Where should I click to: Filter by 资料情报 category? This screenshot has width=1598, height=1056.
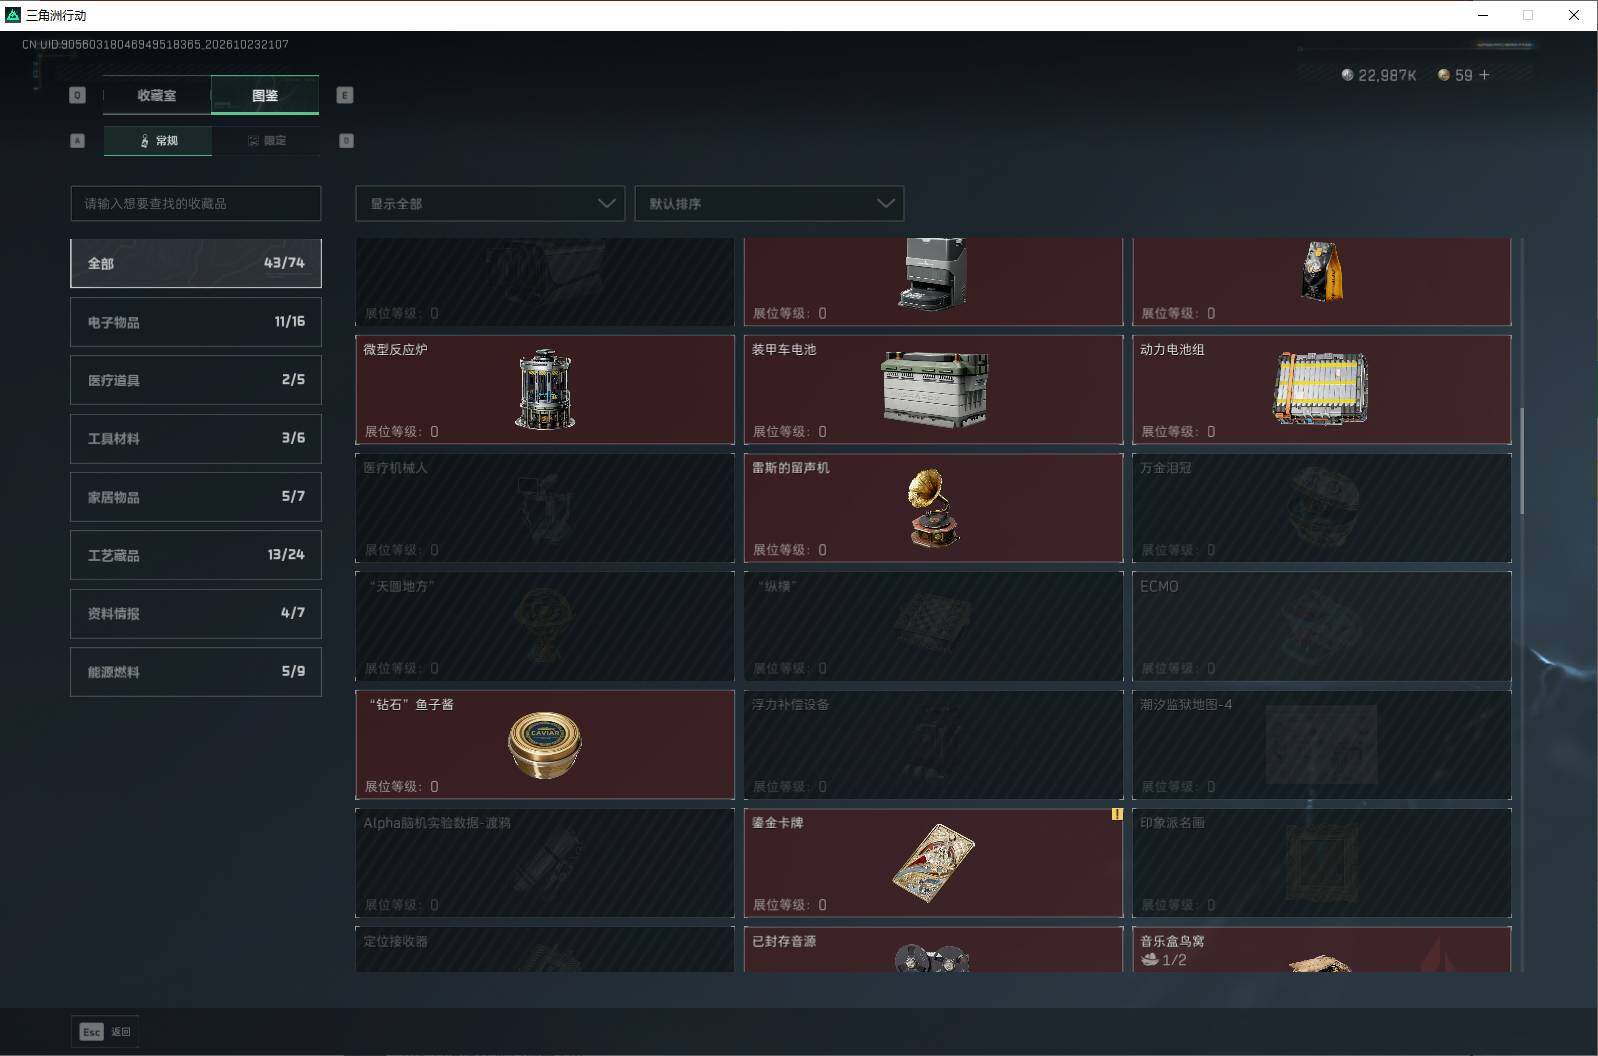196,613
